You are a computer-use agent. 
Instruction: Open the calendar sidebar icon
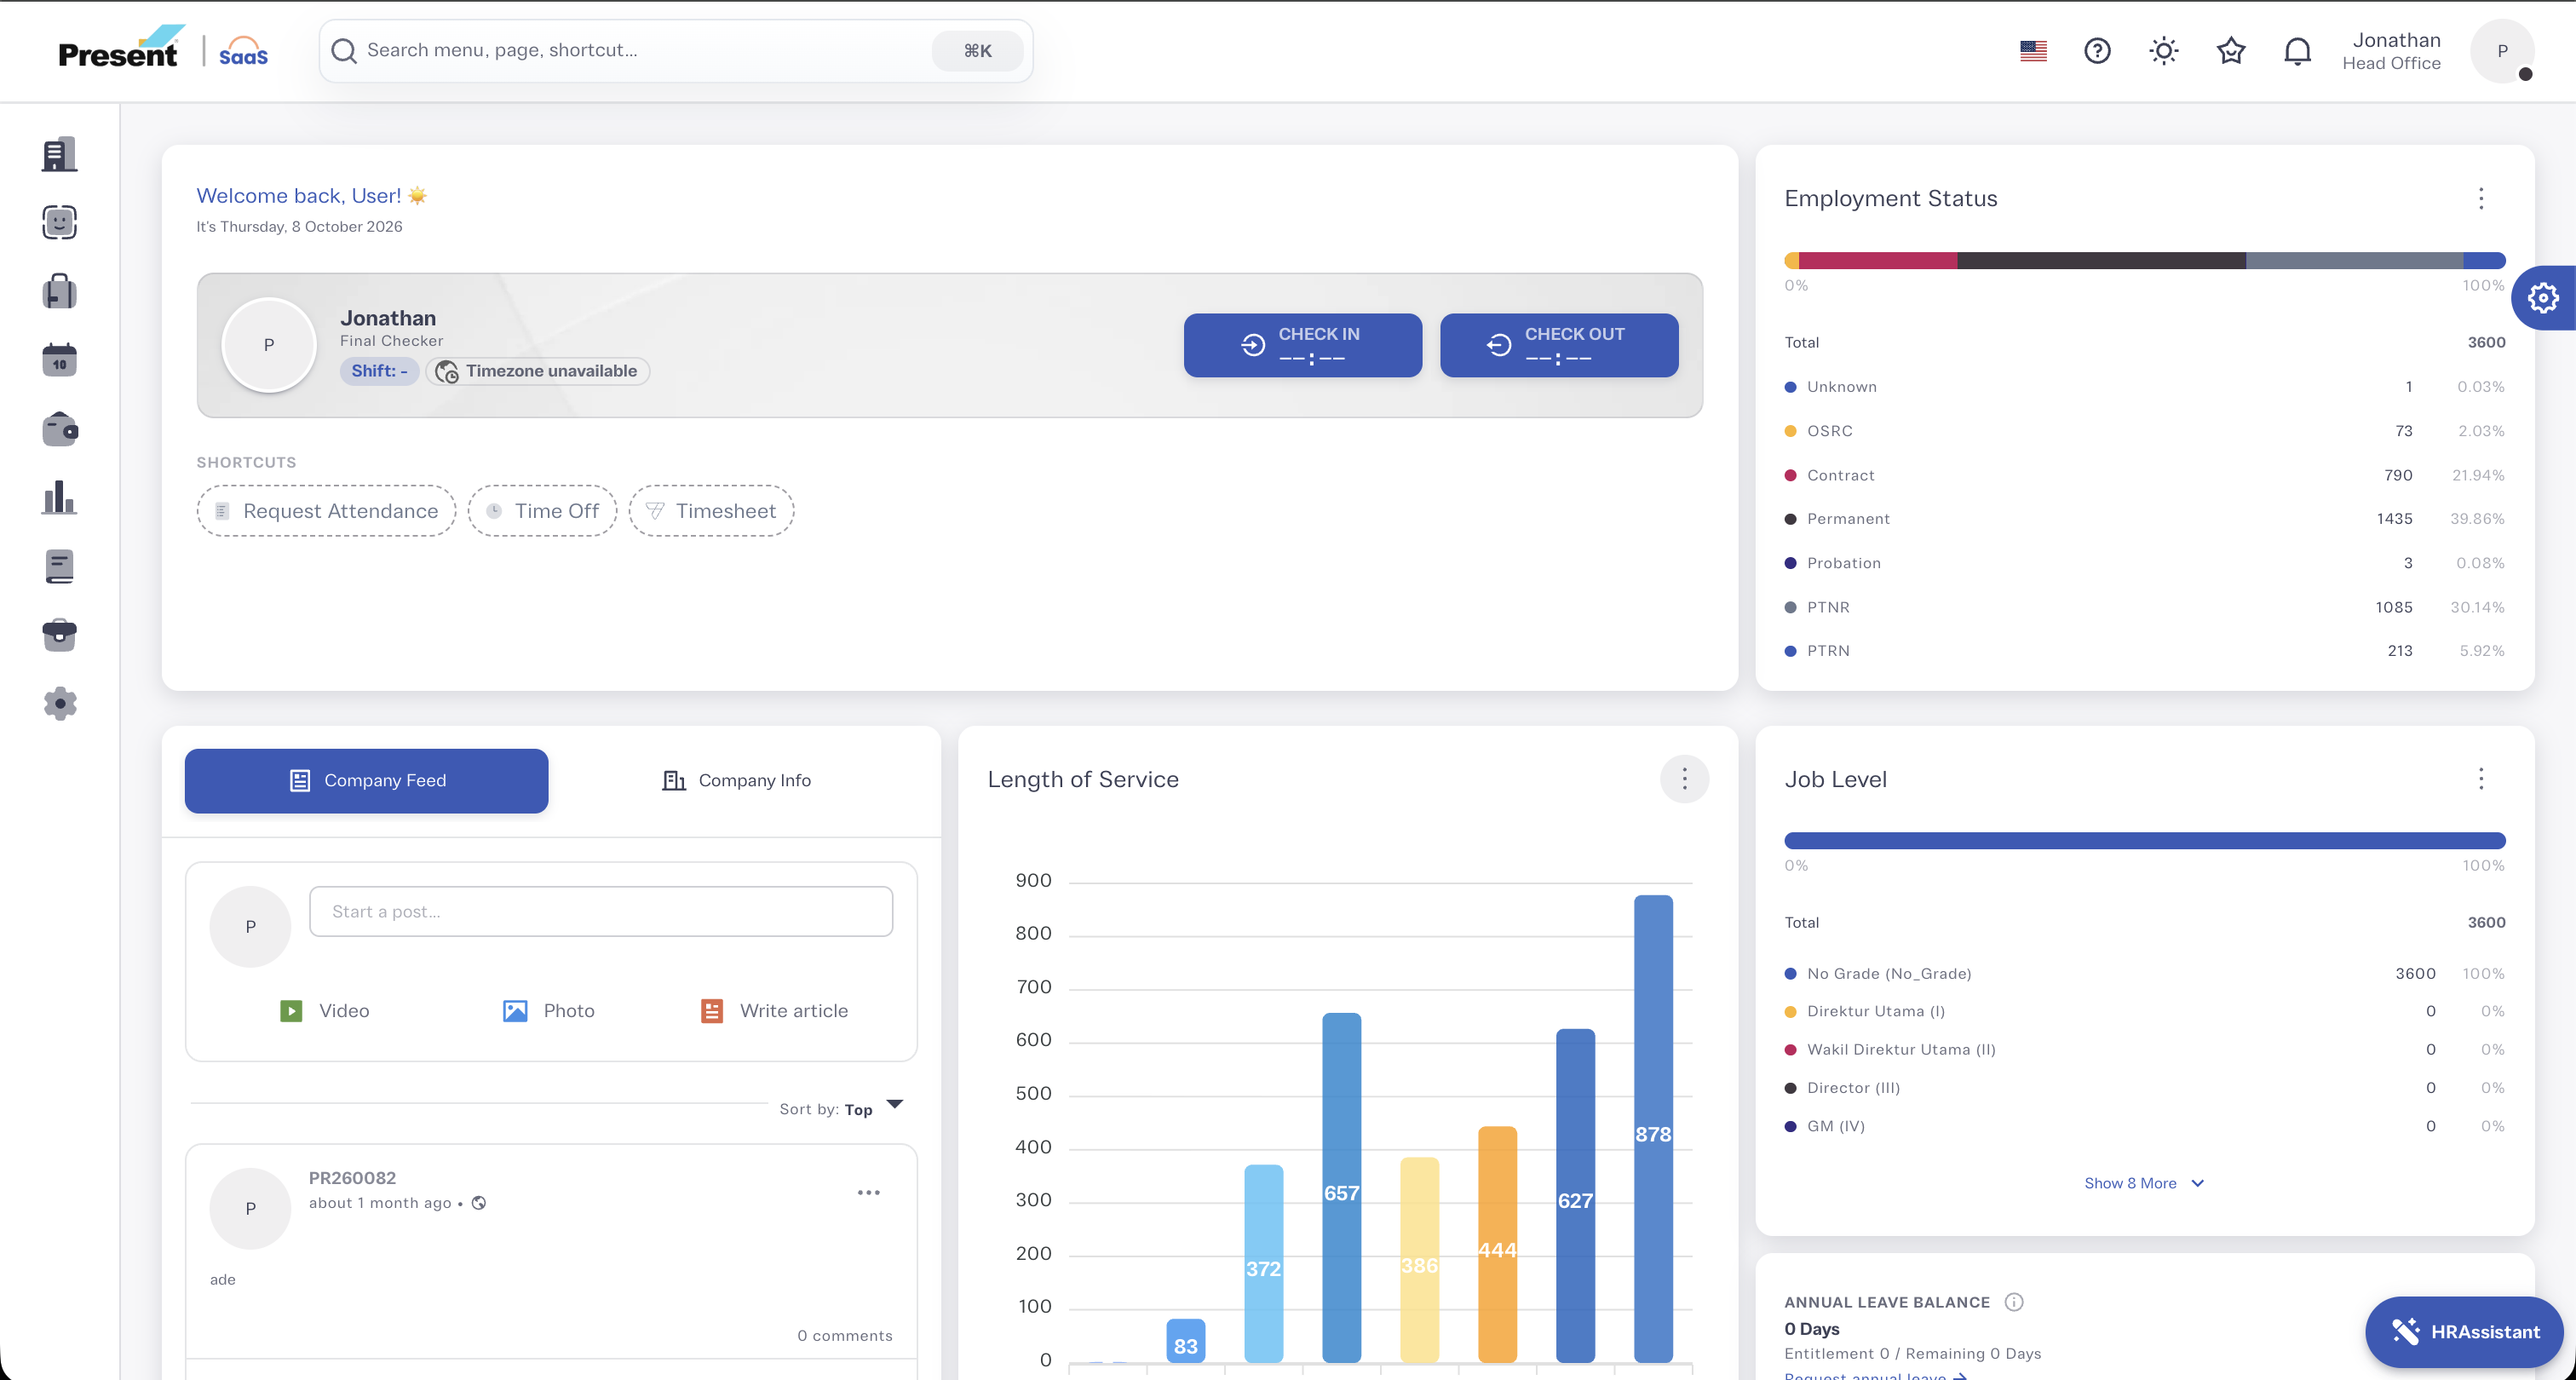coord(59,360)
